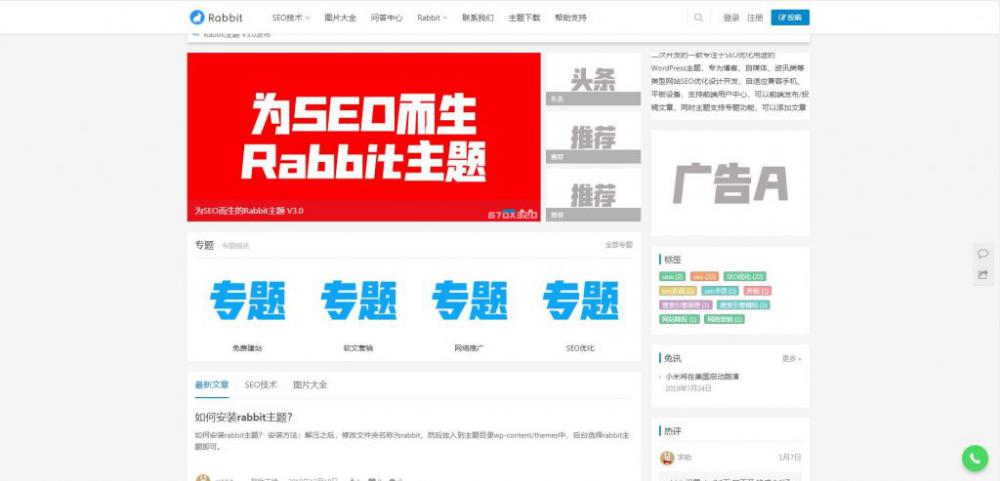Click the 广告A advertisement box
The width and height of the screenshot is (1000, 481).
click(x=730, y=184)
